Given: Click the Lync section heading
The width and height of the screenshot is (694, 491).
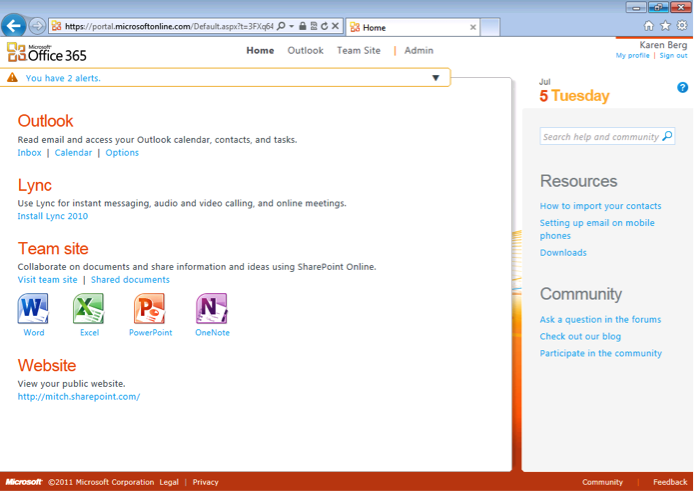Looking at the screenshot, I should pos(35,185).
